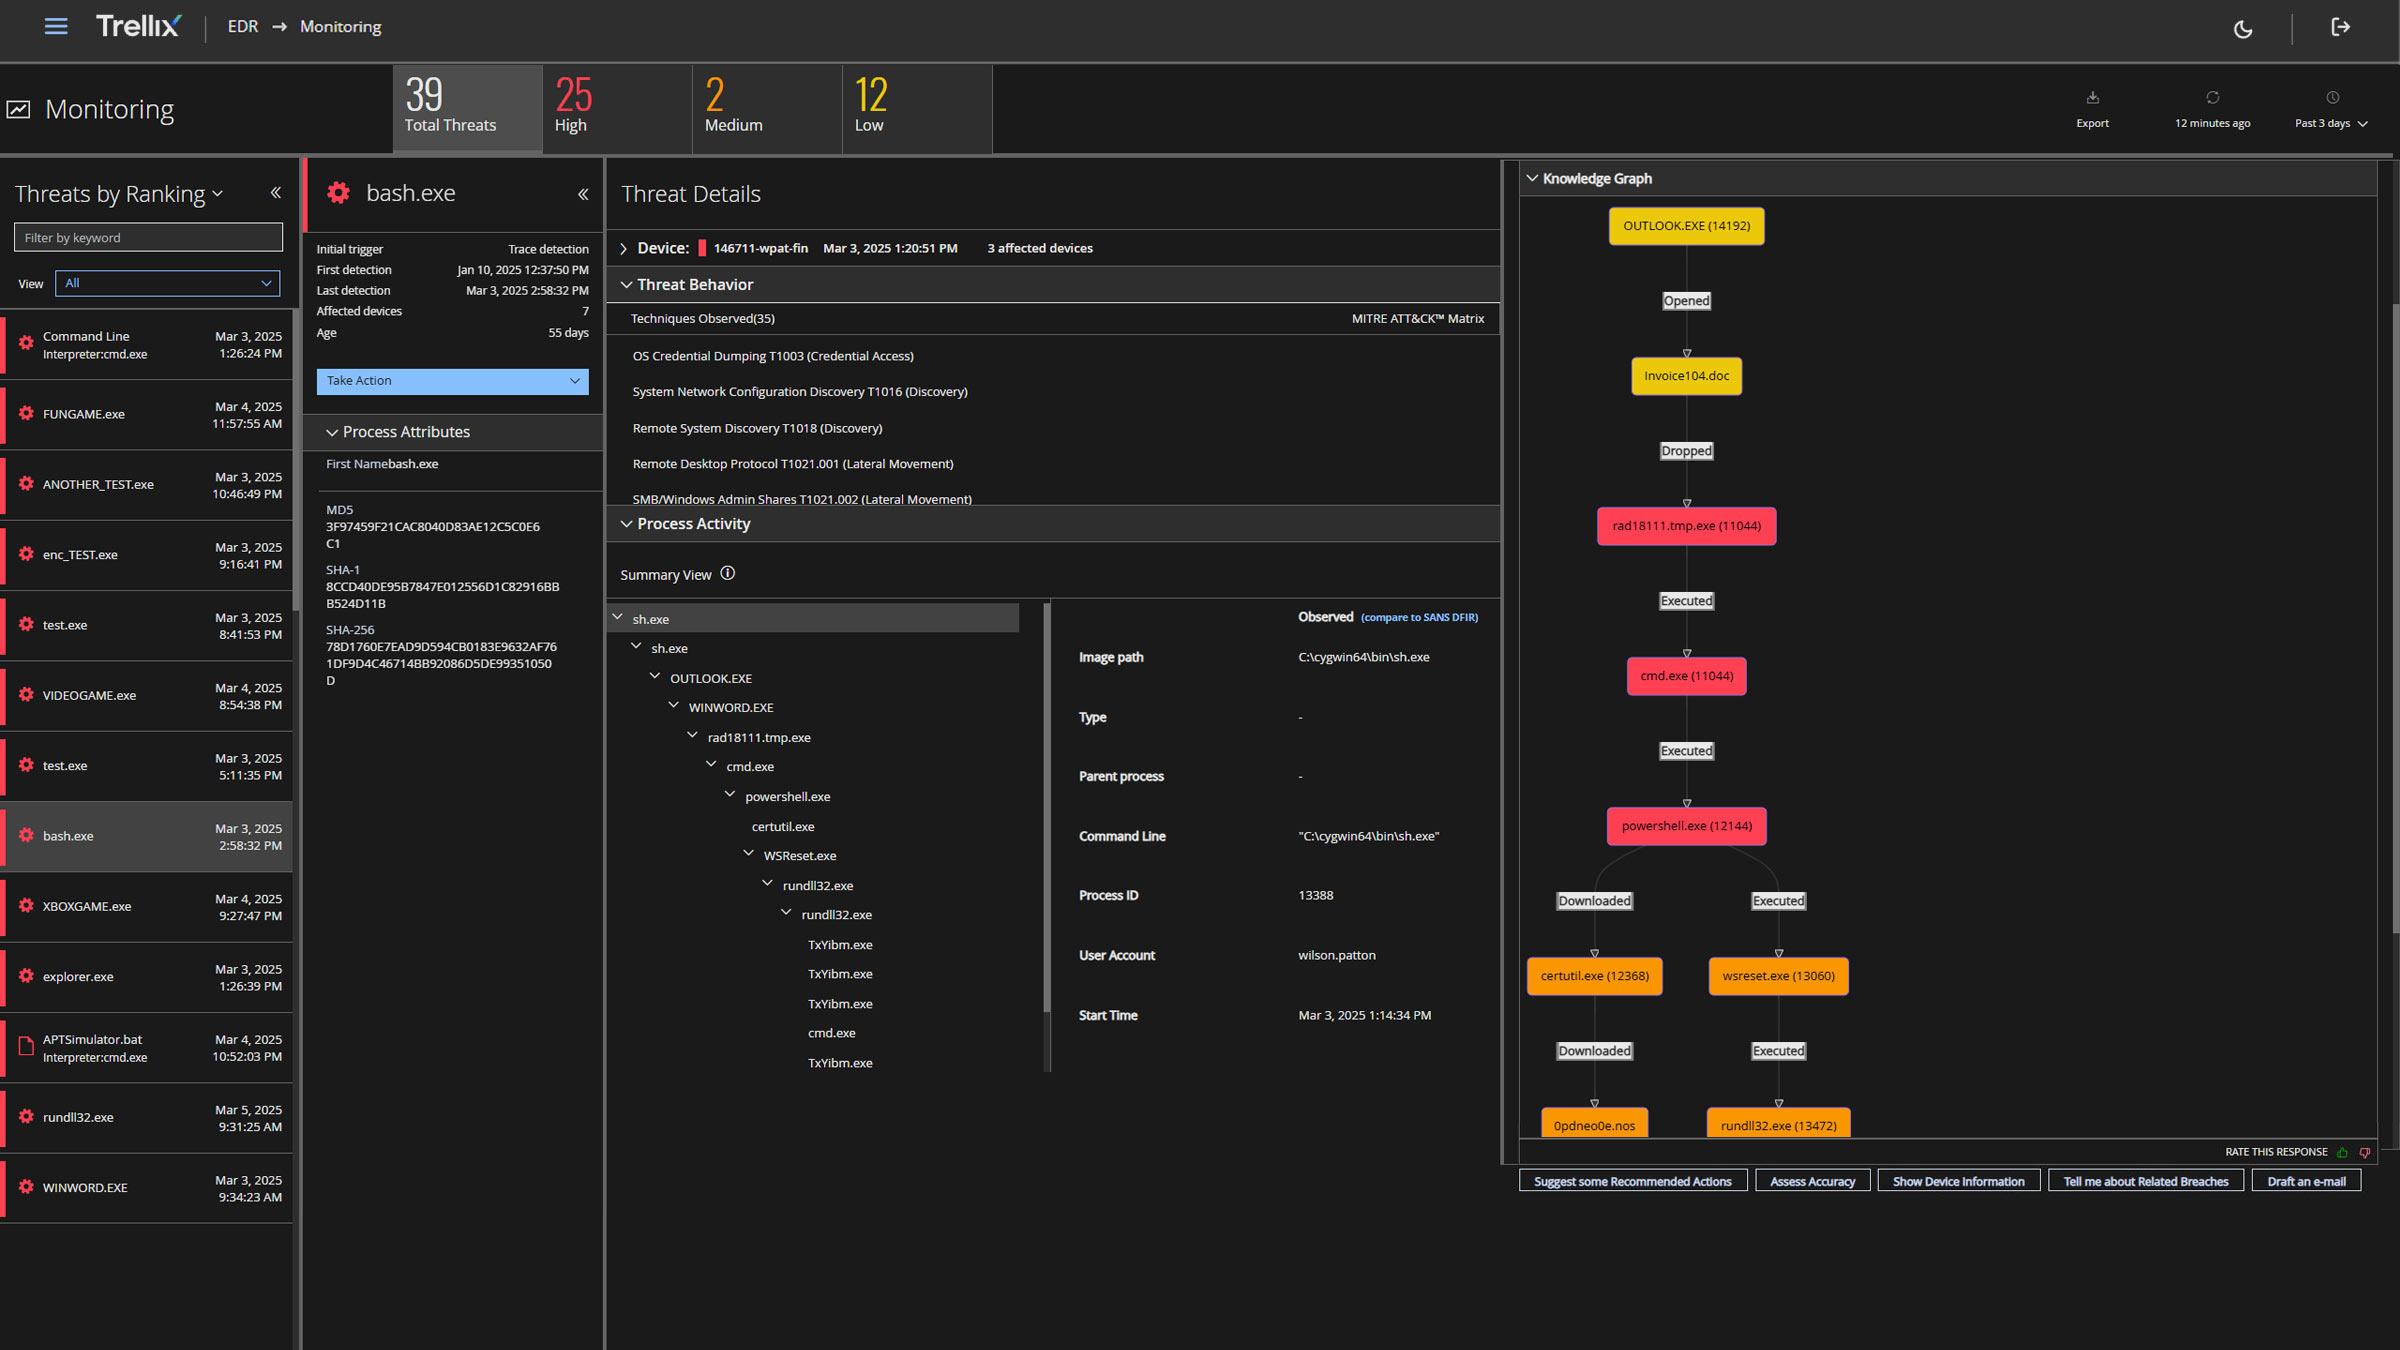Click certutil.exe (12368) graph node
The image size is (2400, 1350).
[x=1594, y=976]
